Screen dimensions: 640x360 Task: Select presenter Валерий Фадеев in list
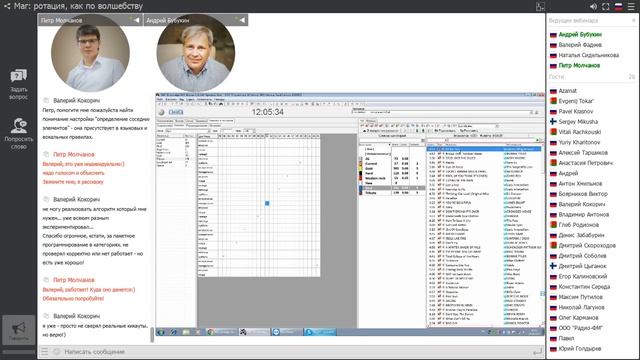click(x=580, y=45)
